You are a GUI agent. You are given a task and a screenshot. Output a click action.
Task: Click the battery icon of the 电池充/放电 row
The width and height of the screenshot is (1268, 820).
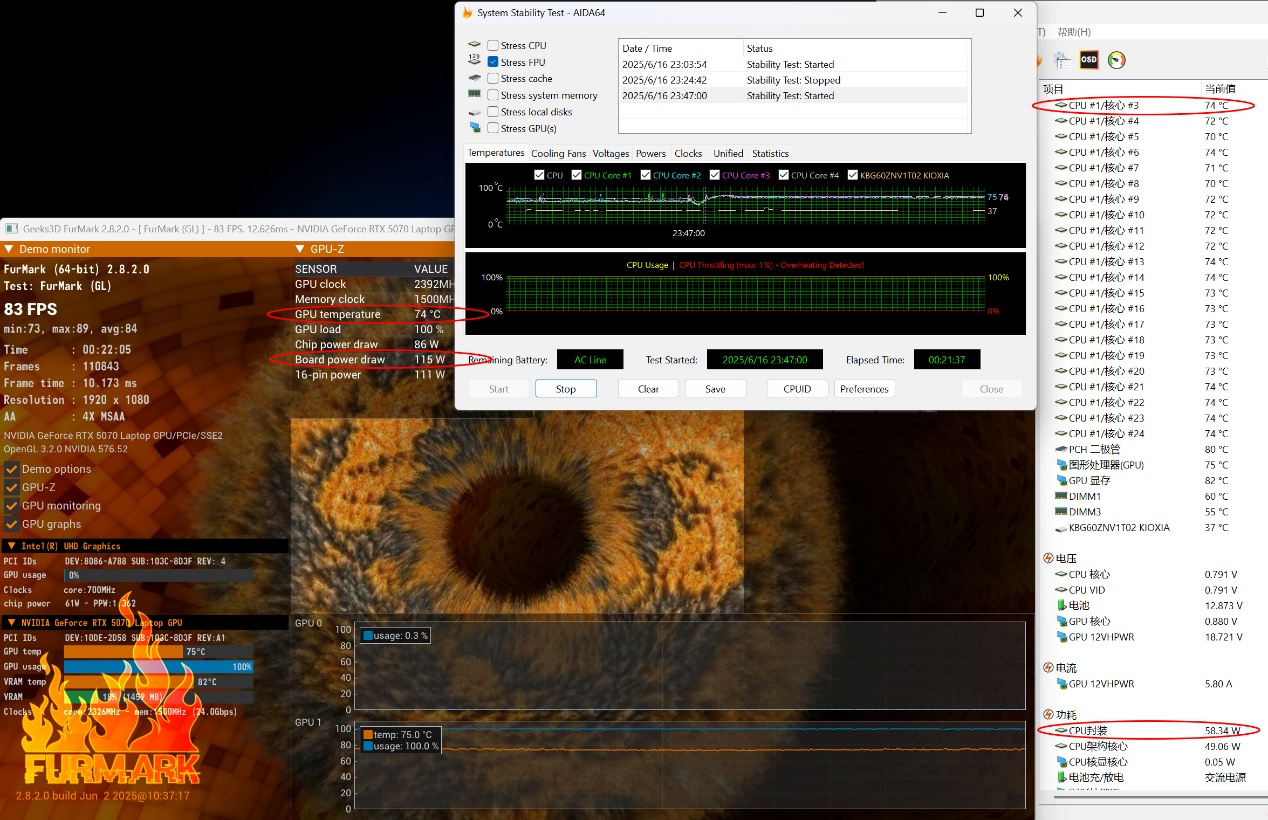tap(1061, 777)
